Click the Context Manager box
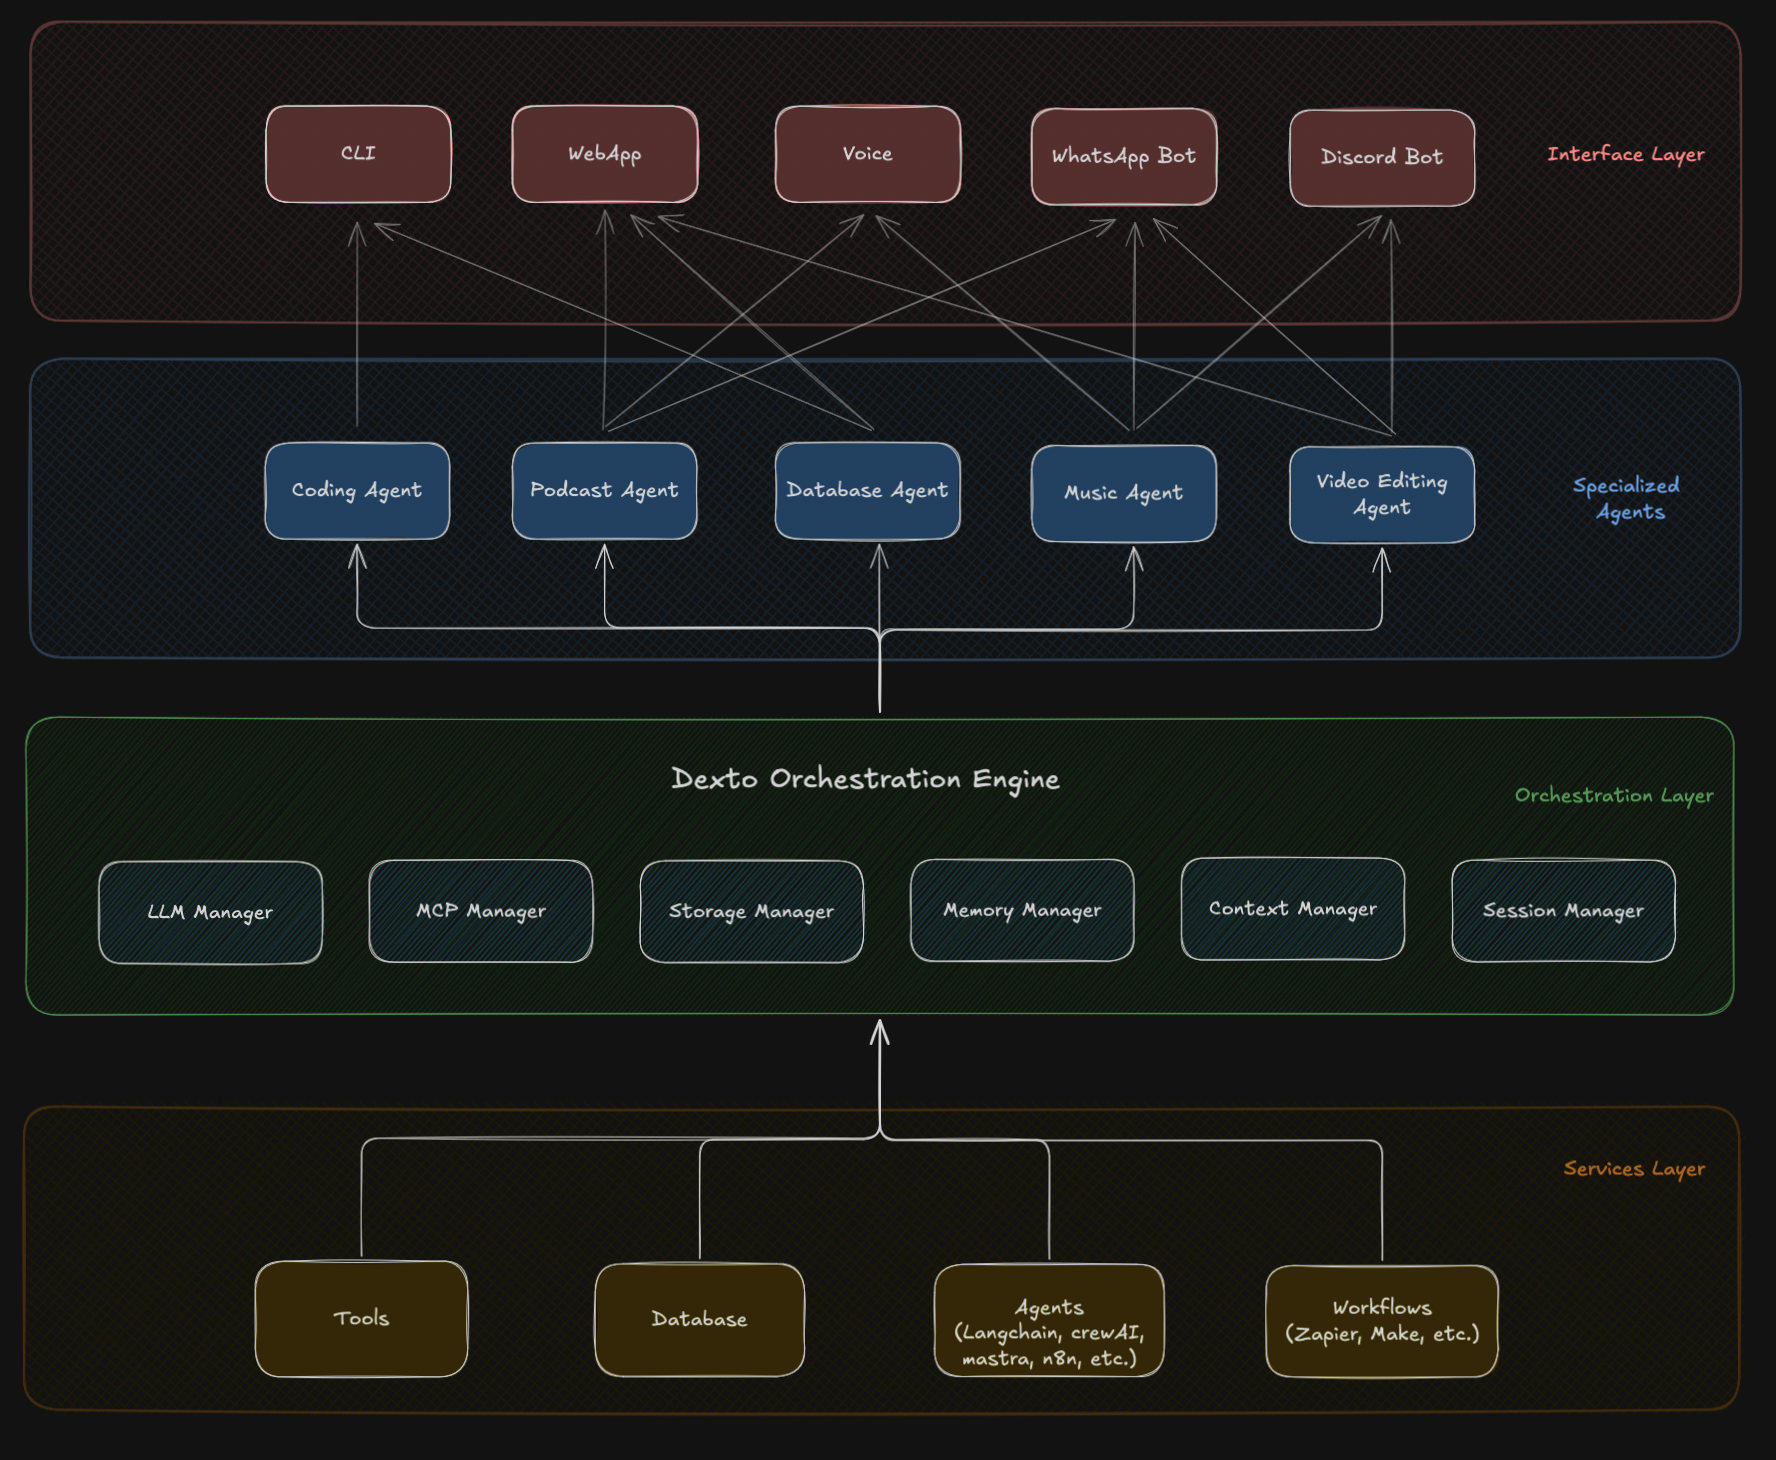Image resolution: width=1776 pixels, height=1460 pixels. (x=1292, y=909)
